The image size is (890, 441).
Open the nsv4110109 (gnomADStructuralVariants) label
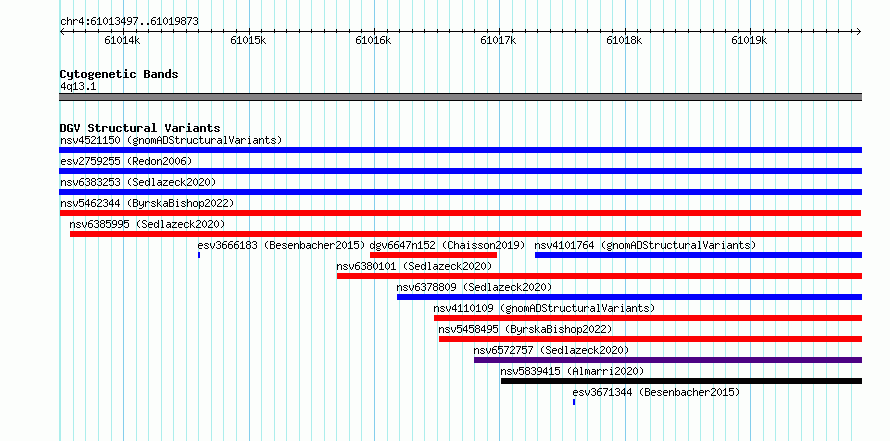click(x=544, y=308)
